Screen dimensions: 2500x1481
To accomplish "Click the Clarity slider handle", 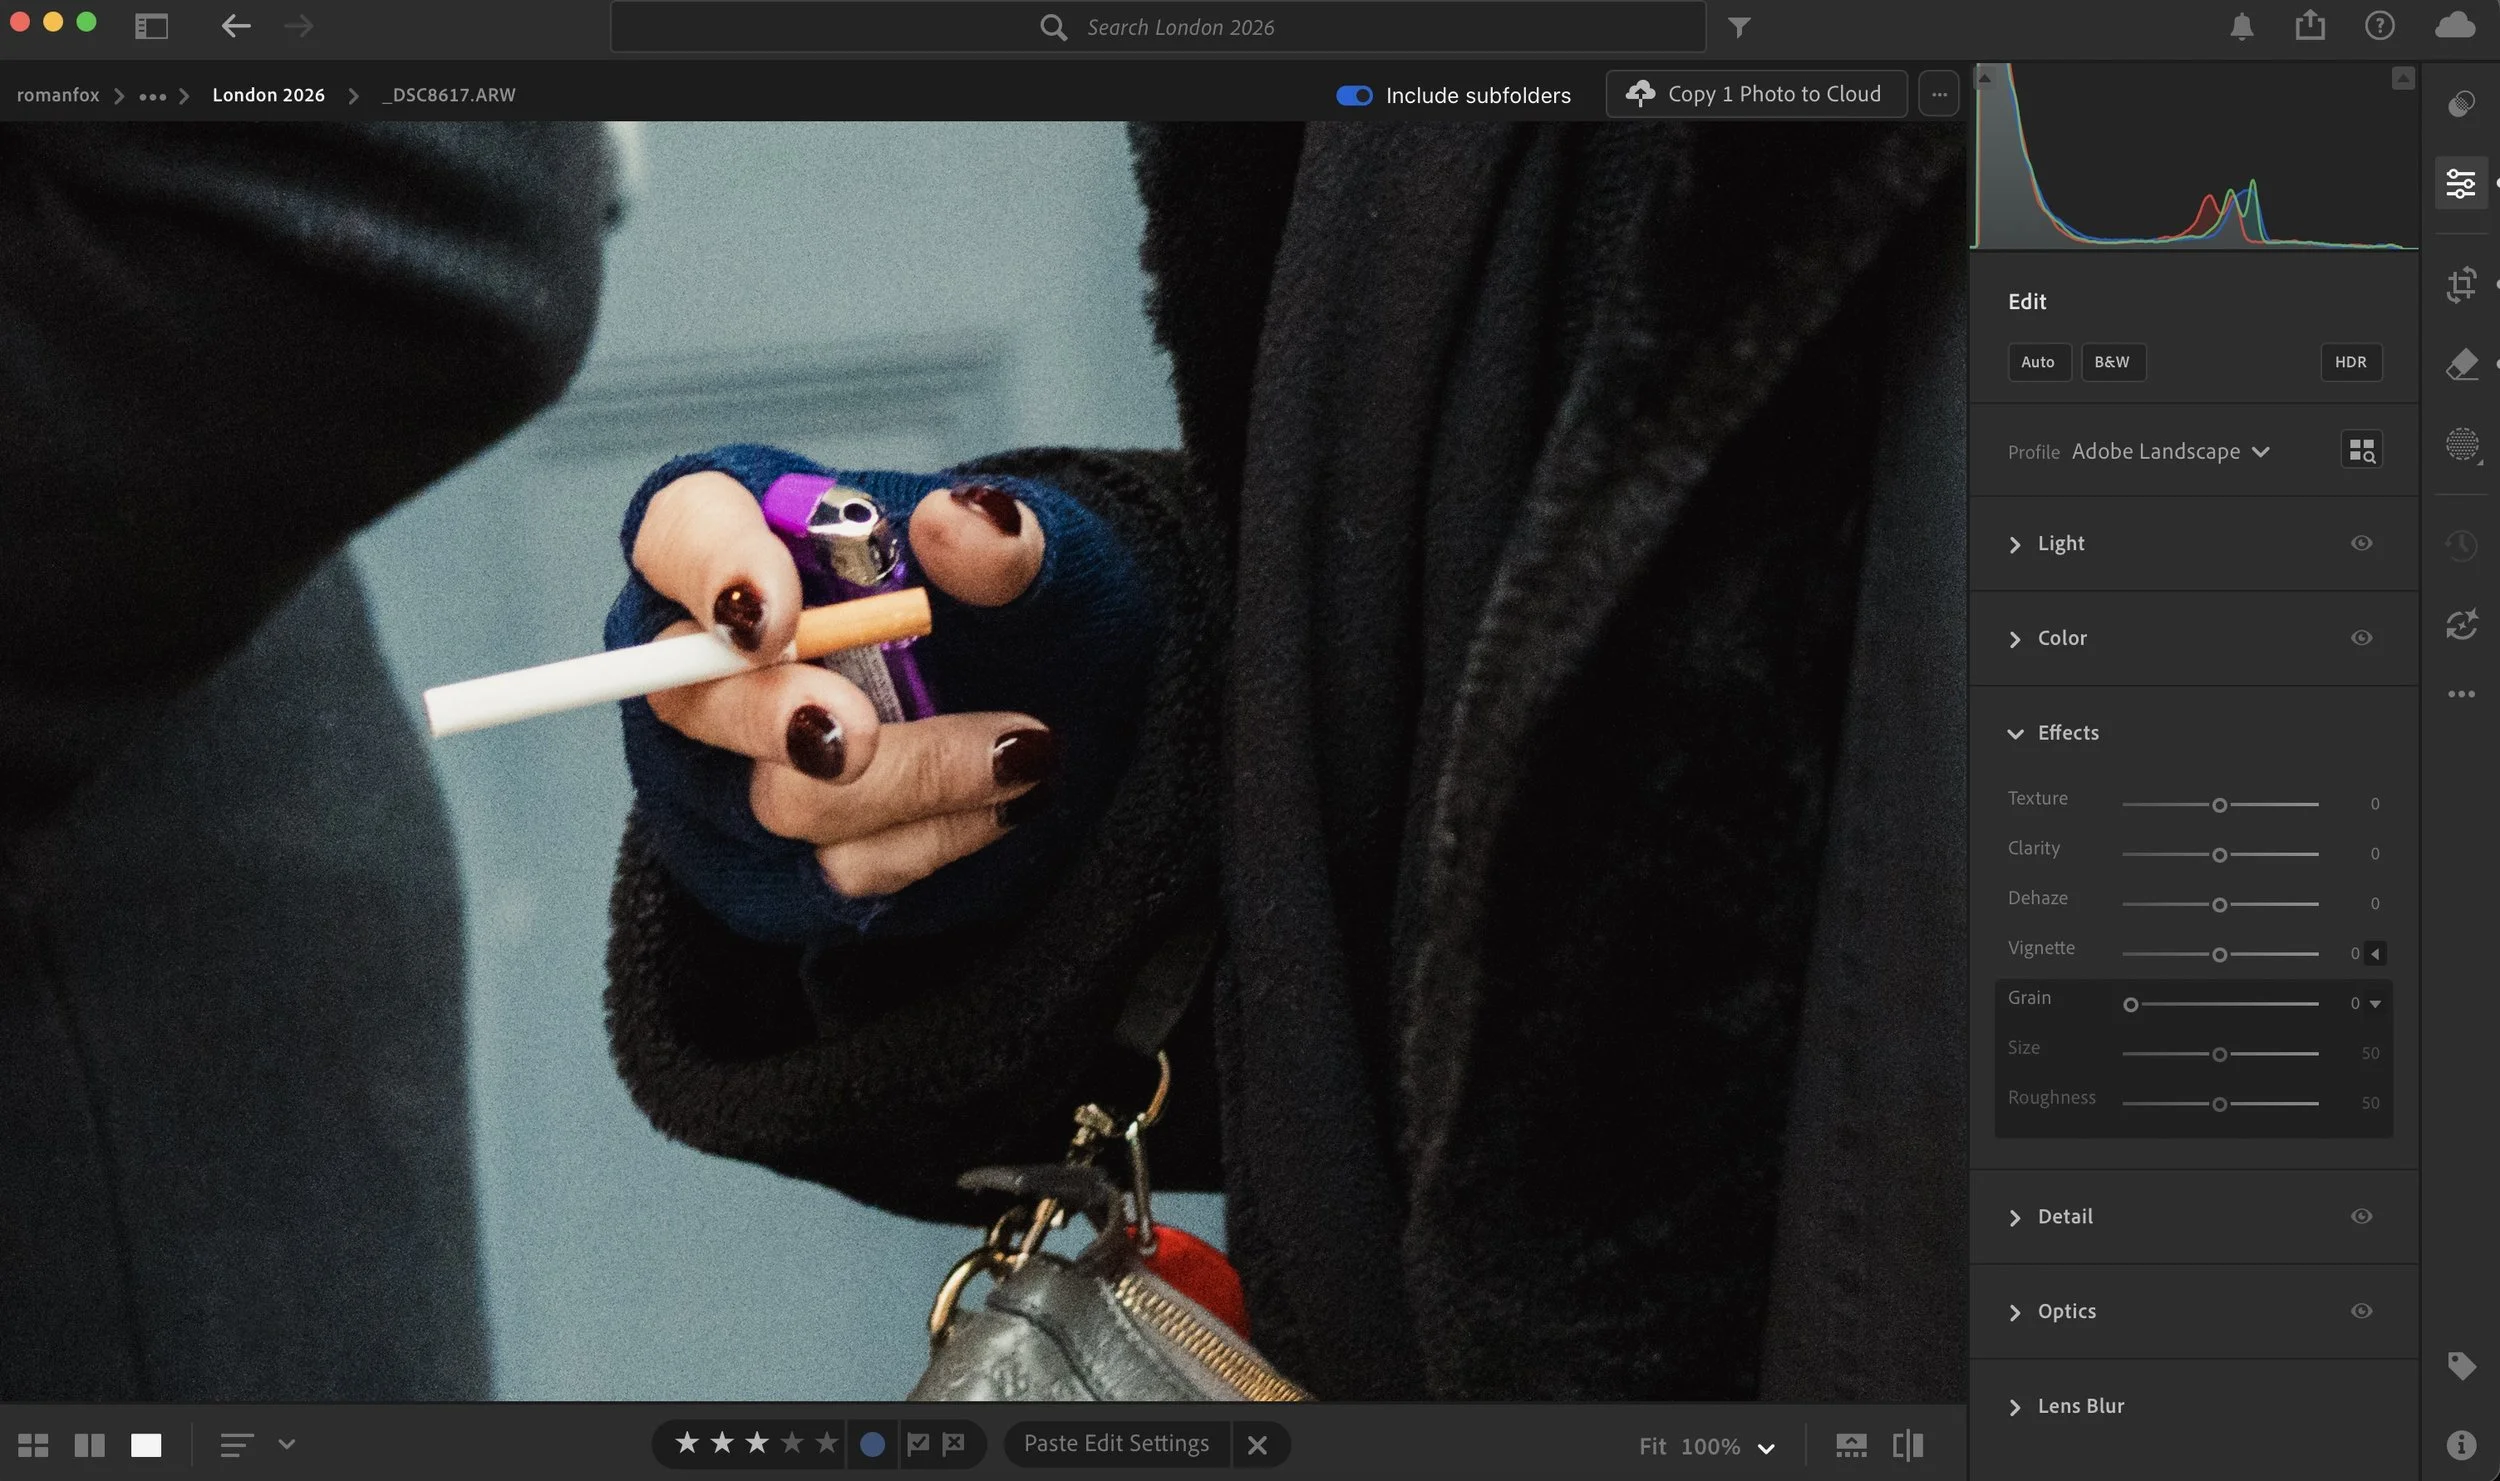I will point(2219,855).
